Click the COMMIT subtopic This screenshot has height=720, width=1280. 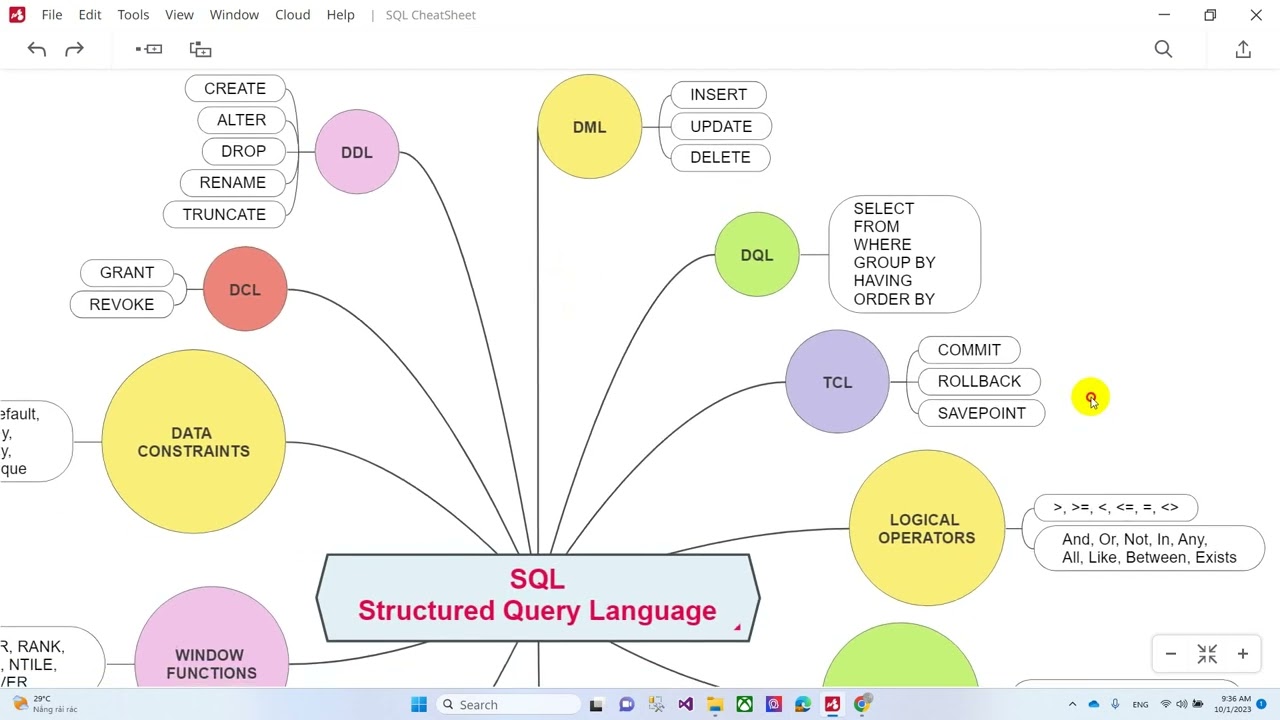coord(969,350)
